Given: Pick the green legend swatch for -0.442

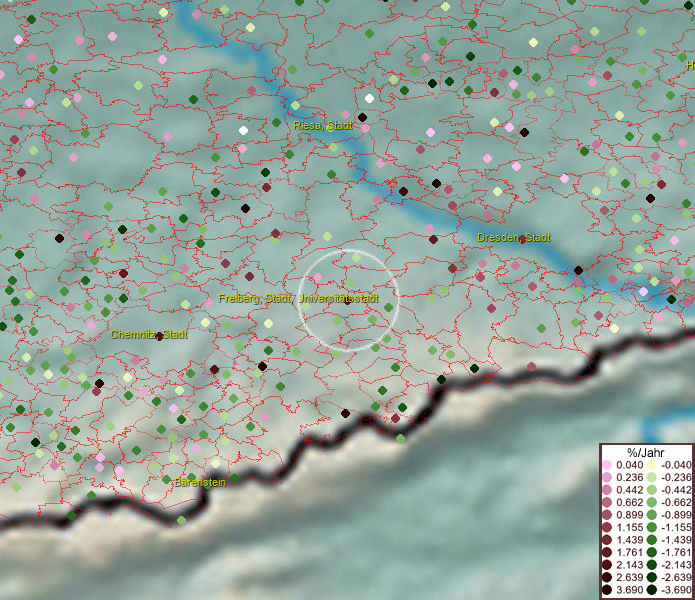Looking at the screenshot, I should point(652,490).
